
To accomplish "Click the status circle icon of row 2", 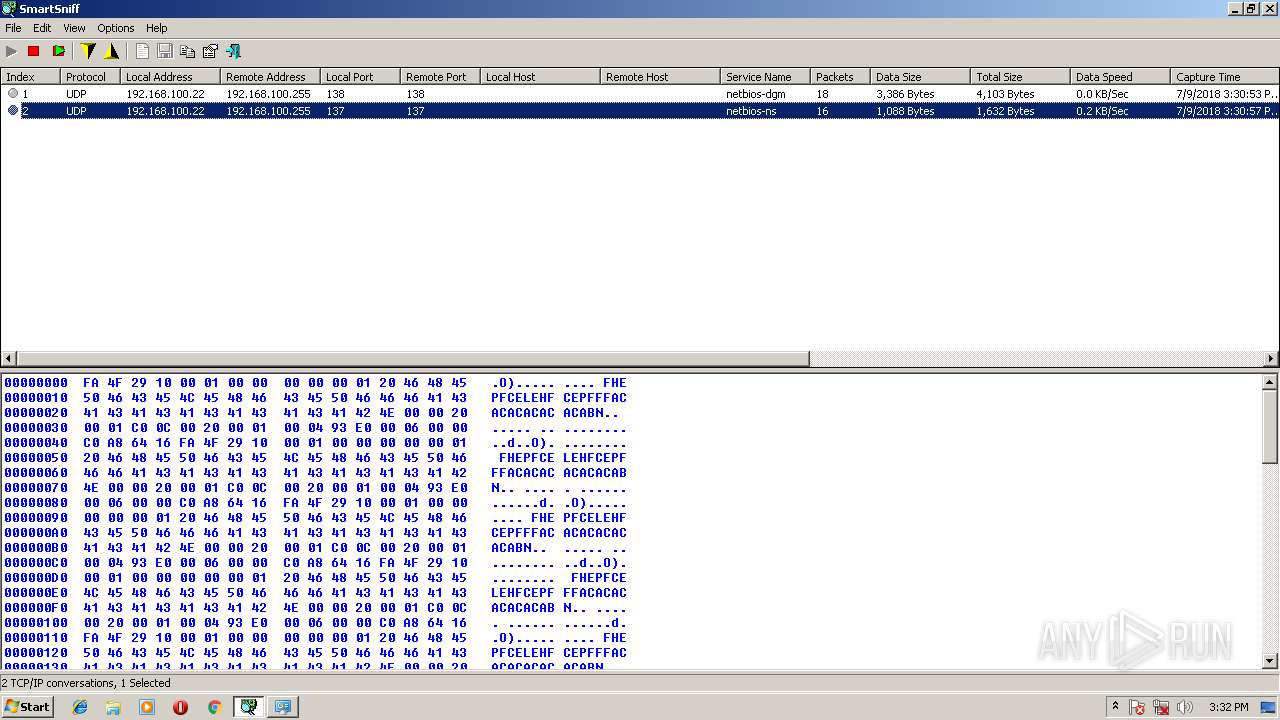I will click(13, 111).
